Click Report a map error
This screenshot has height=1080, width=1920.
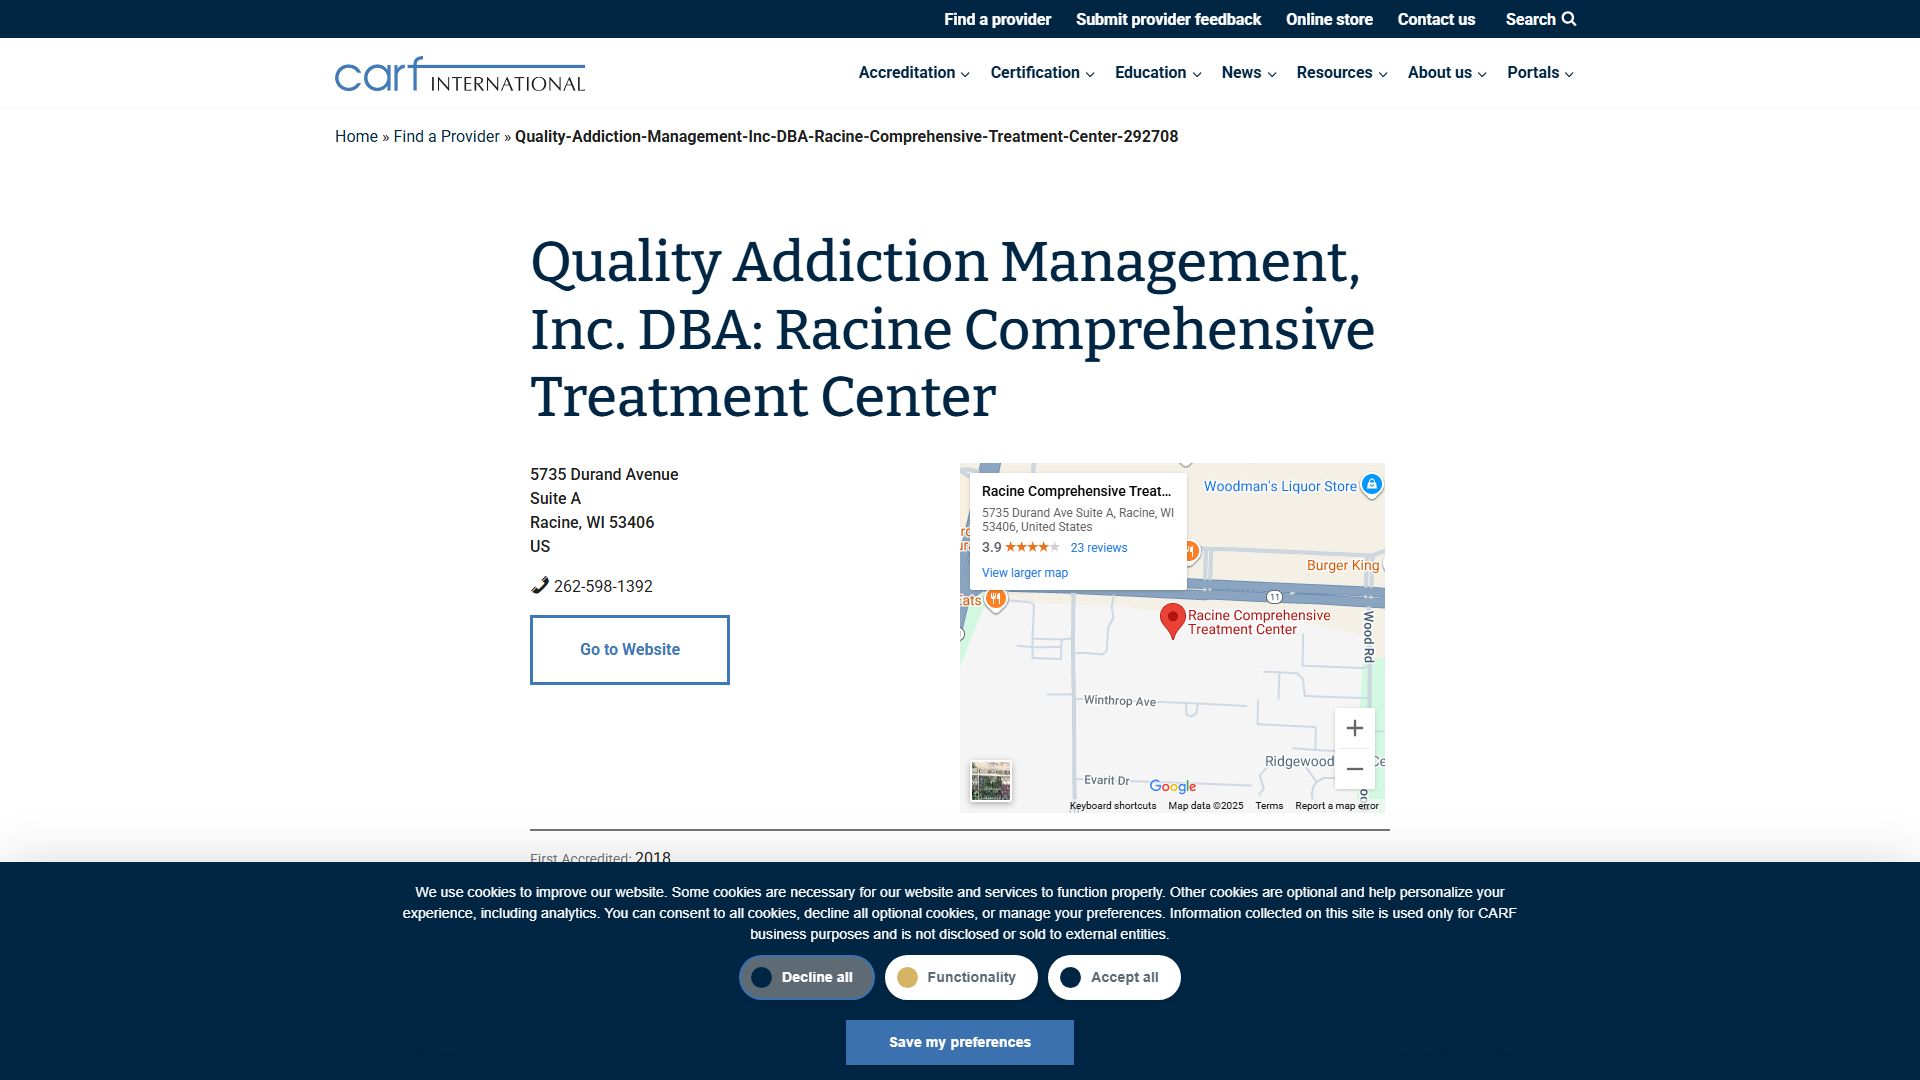coord(1337,806)
